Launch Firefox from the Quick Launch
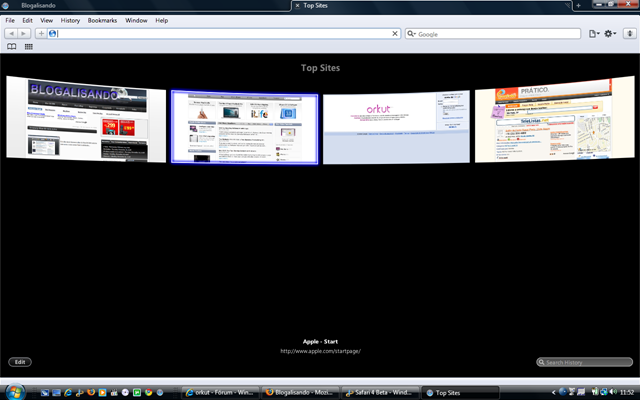This screenshot has height=400, width=640. tap(91, 393)
